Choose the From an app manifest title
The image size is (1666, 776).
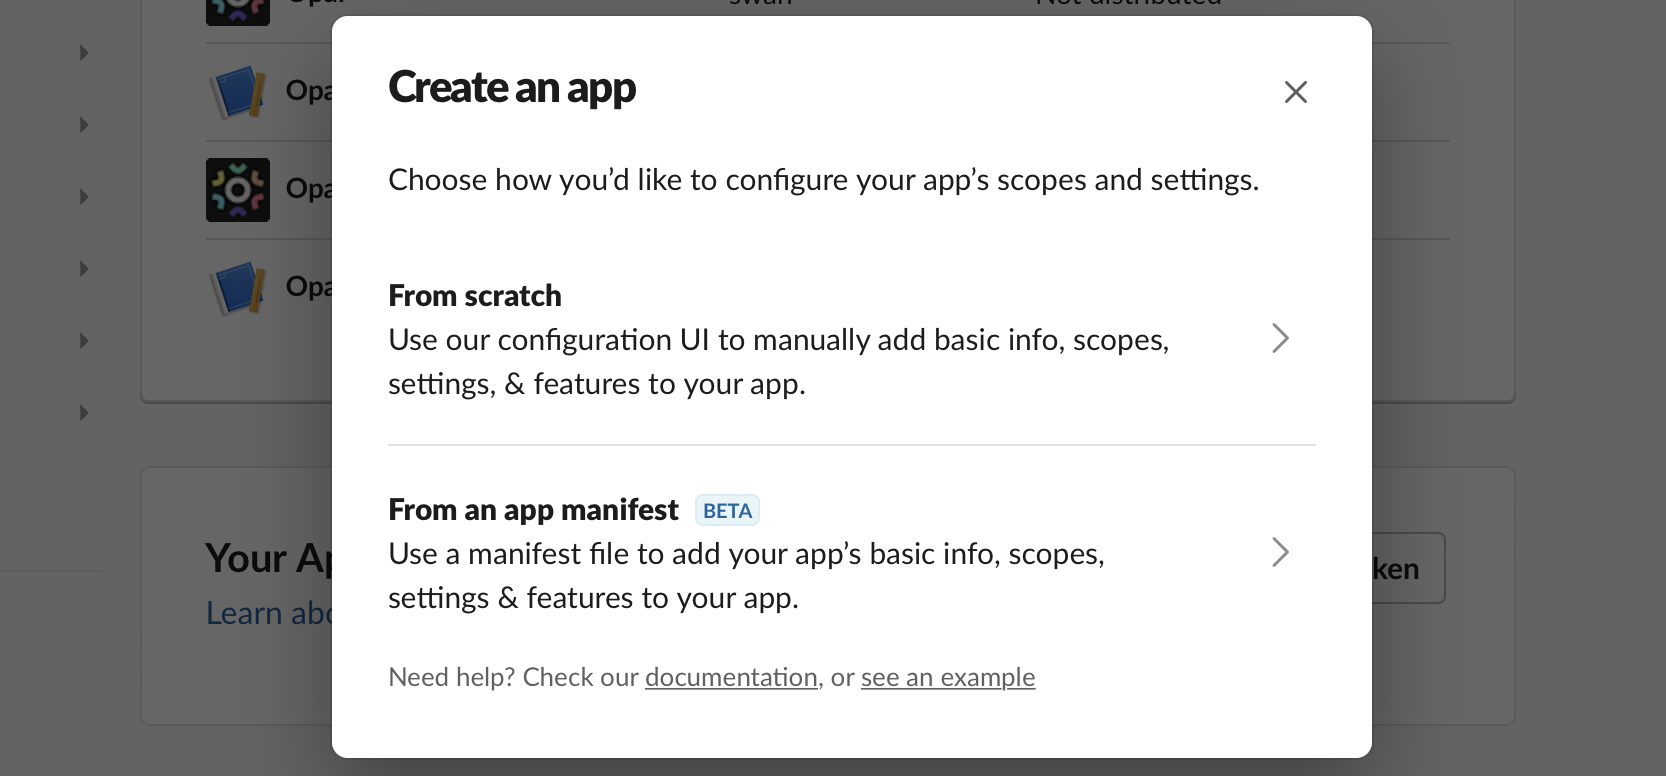533,510
